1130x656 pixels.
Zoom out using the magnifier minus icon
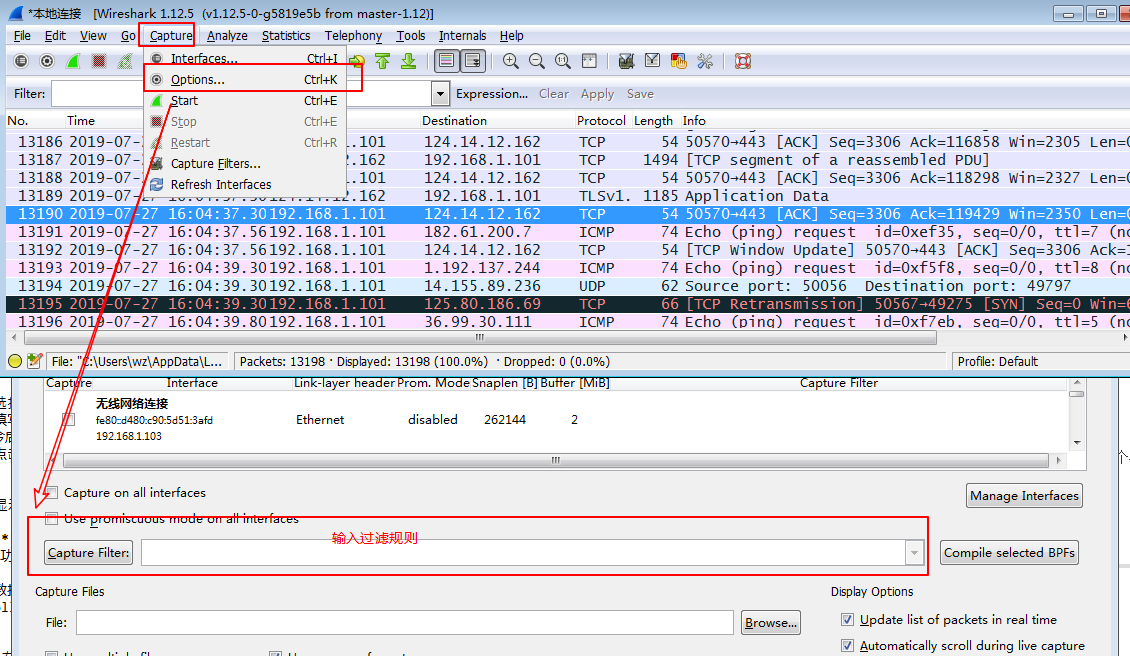(537, 61)
